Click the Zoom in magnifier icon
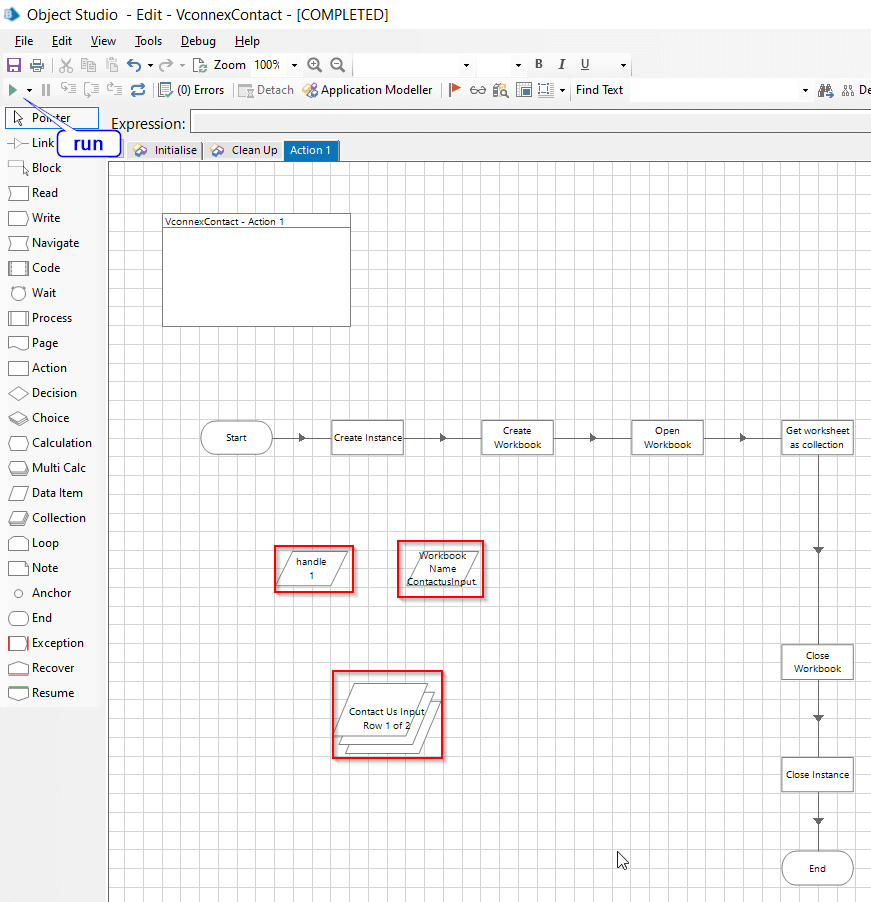 tap(315, 65)
